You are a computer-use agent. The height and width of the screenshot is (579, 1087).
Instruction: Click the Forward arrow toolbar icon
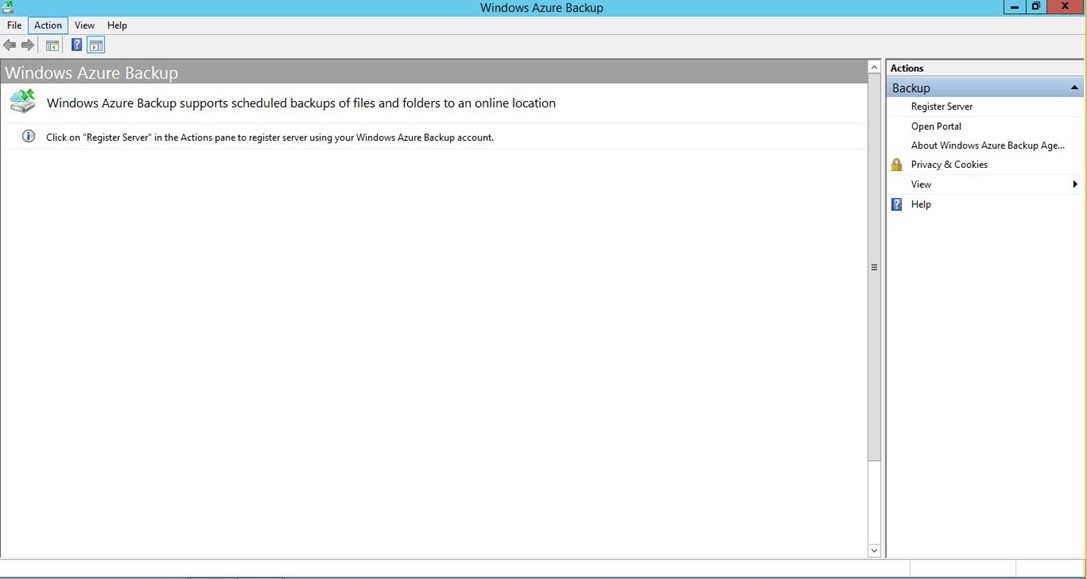[x=28, y=45]
